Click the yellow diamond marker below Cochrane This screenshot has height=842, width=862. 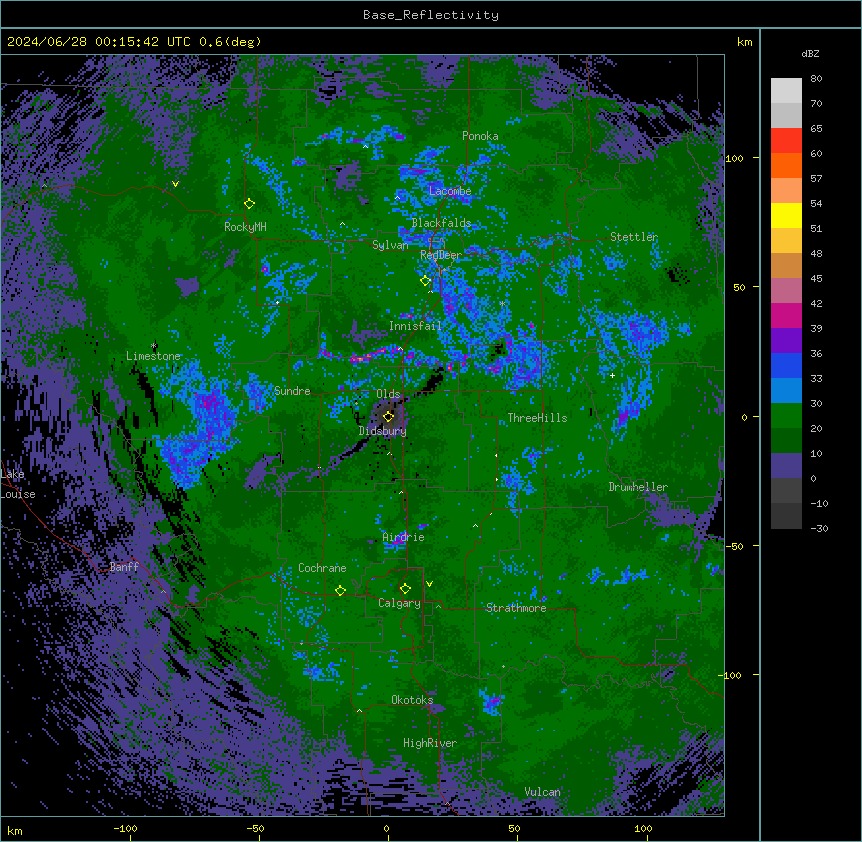(340, 591)
